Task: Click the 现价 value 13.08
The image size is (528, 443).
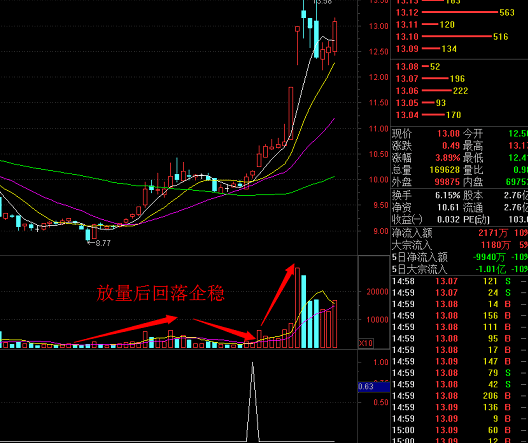Action: tap(448, 134)
